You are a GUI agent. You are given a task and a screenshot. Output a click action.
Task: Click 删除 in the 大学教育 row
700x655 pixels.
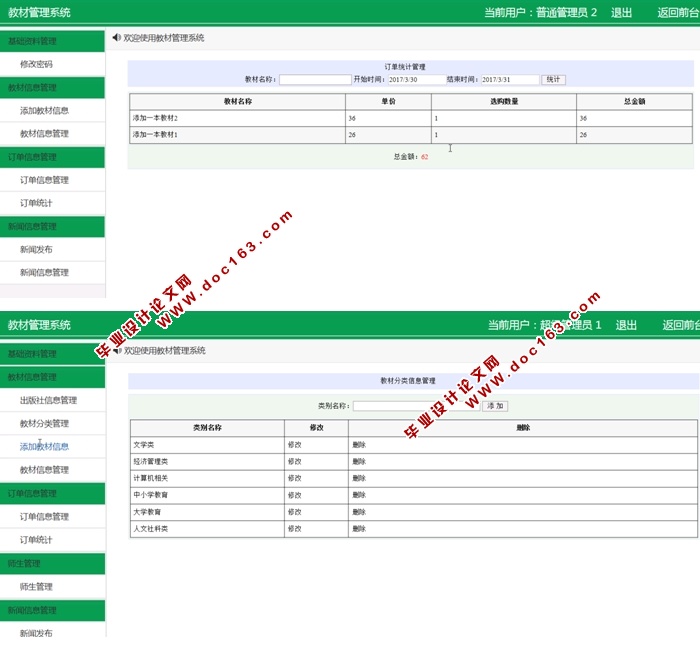tap(359, 512)
